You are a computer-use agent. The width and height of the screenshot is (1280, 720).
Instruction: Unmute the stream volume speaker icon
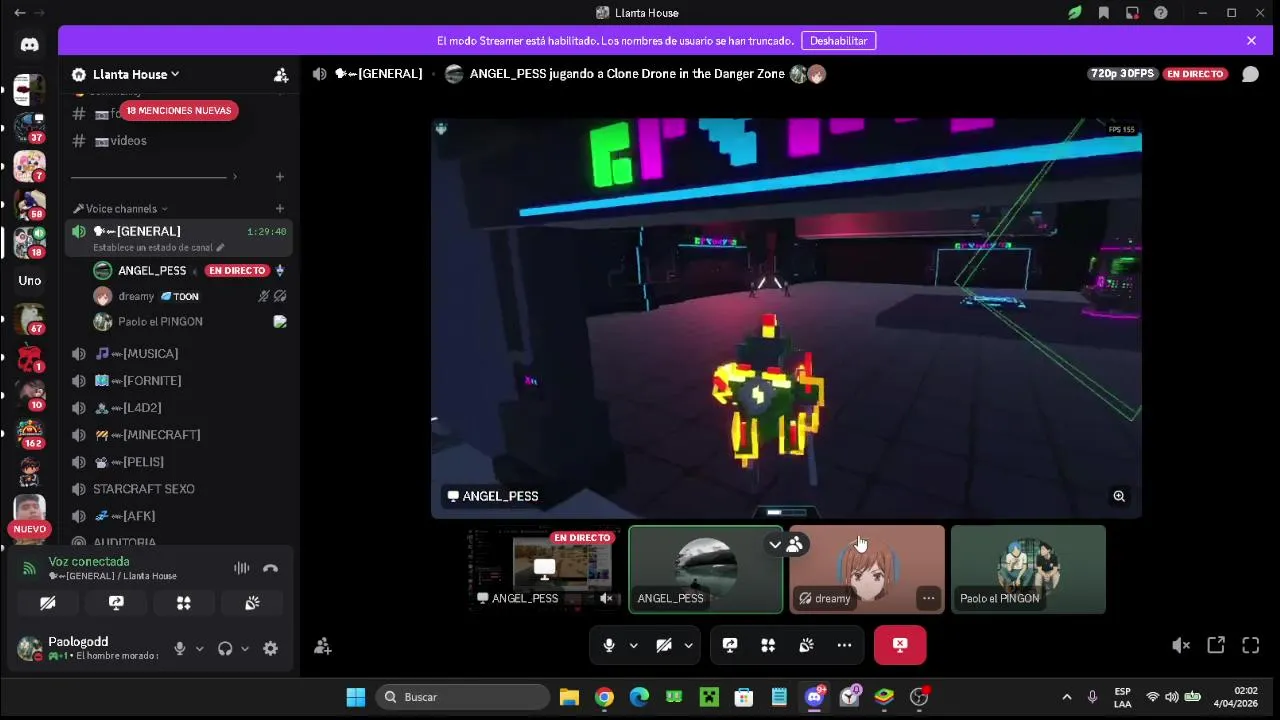point(1181,646)
